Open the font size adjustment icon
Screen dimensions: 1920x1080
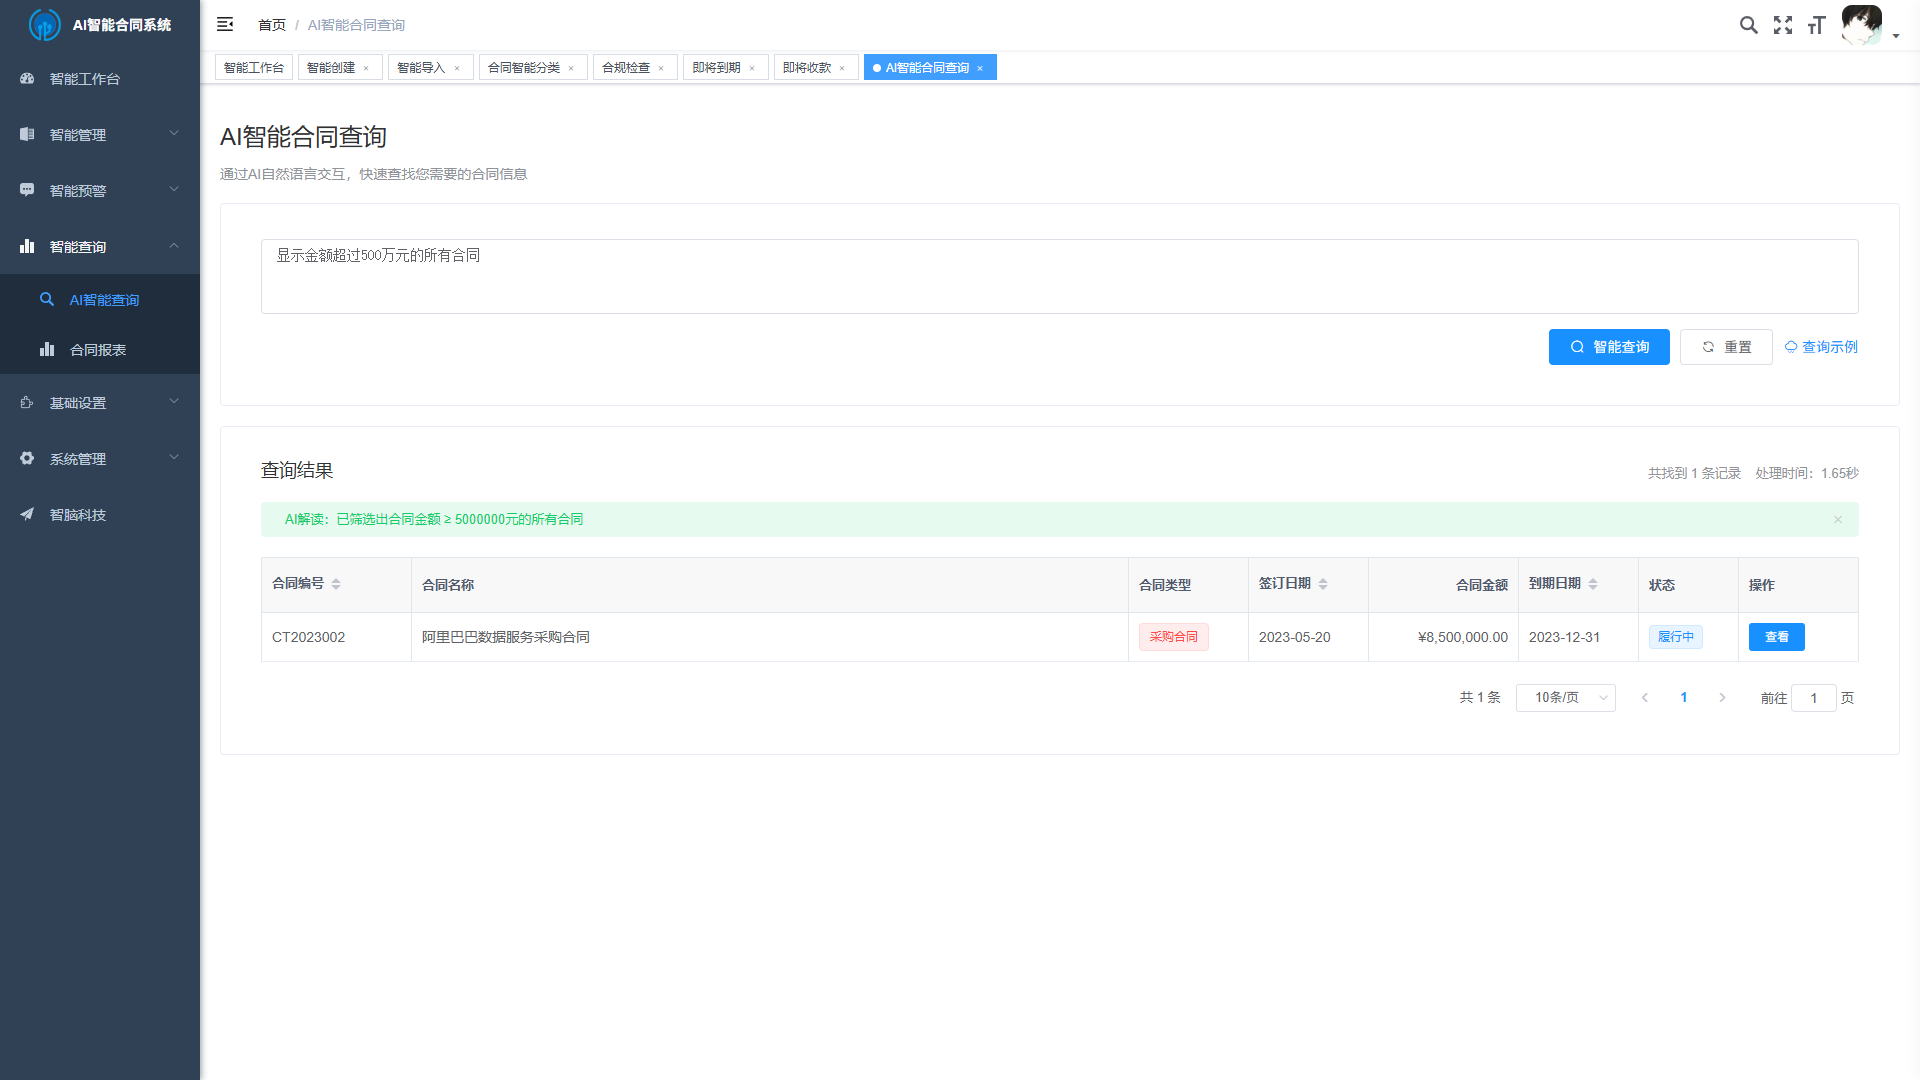tap(1817, 25)
